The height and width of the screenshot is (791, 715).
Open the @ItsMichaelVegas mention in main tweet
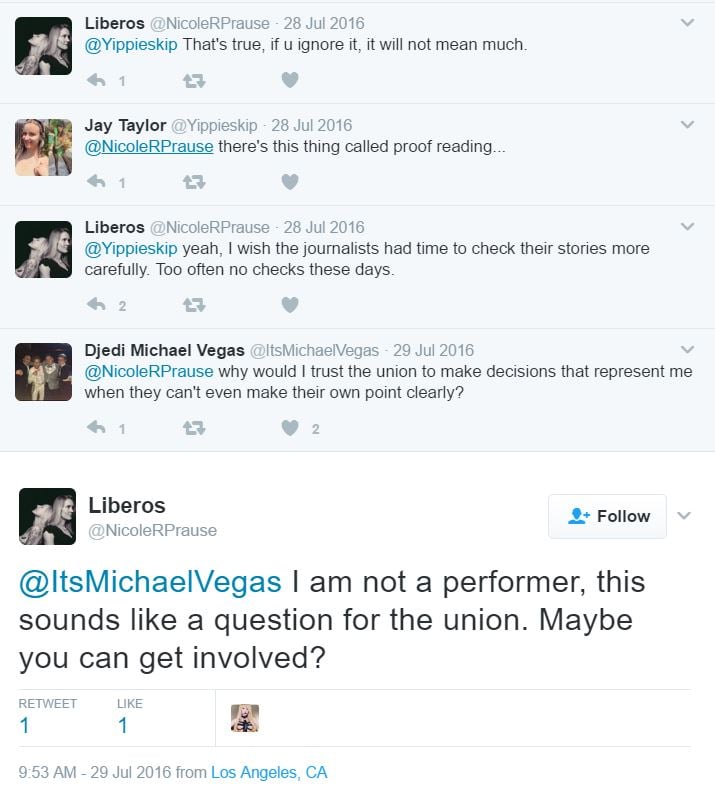[x=150, y=581]
